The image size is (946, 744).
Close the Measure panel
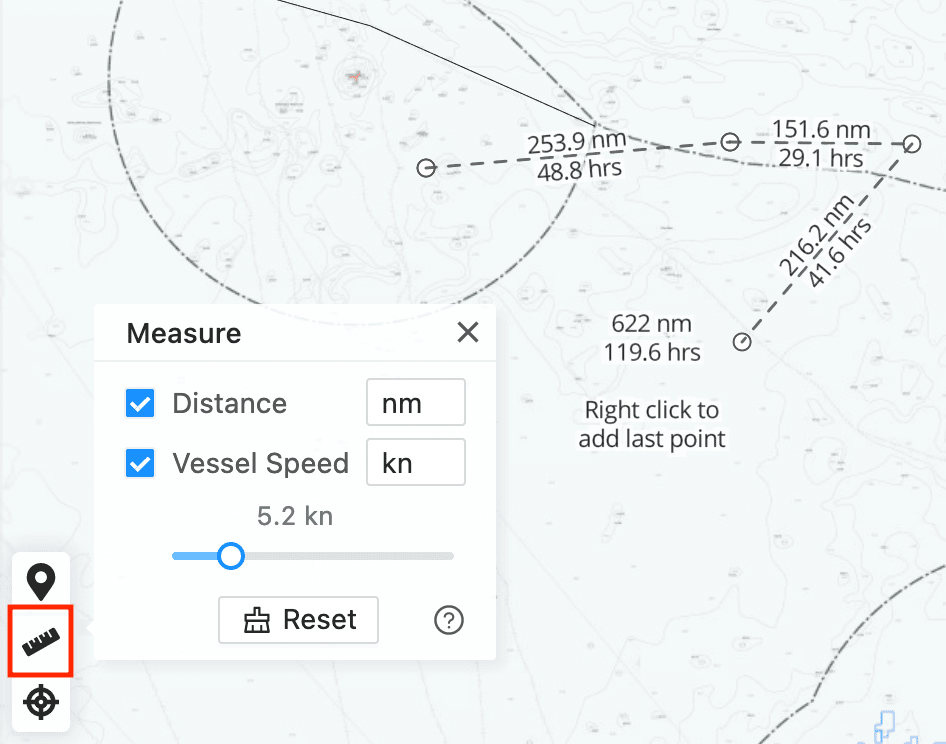[468, 332]
